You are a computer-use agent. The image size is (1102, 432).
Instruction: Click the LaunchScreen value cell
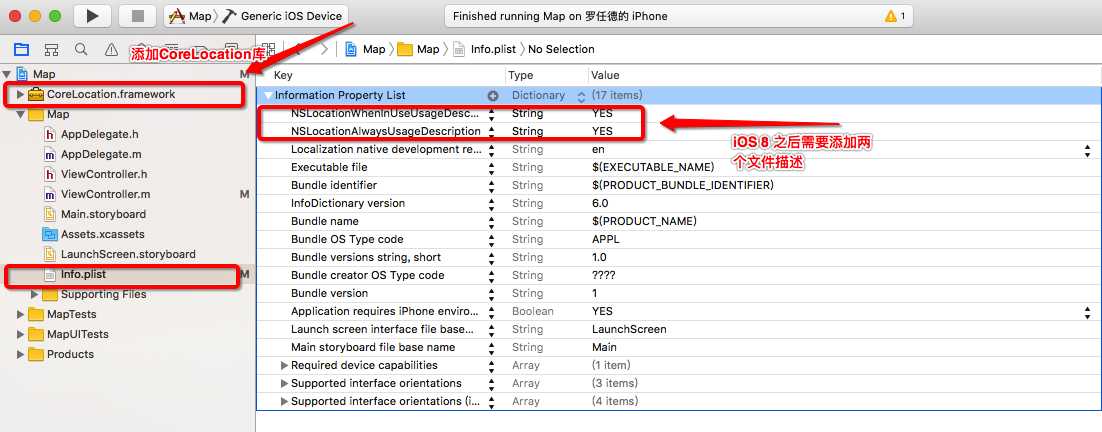point(630,329)
